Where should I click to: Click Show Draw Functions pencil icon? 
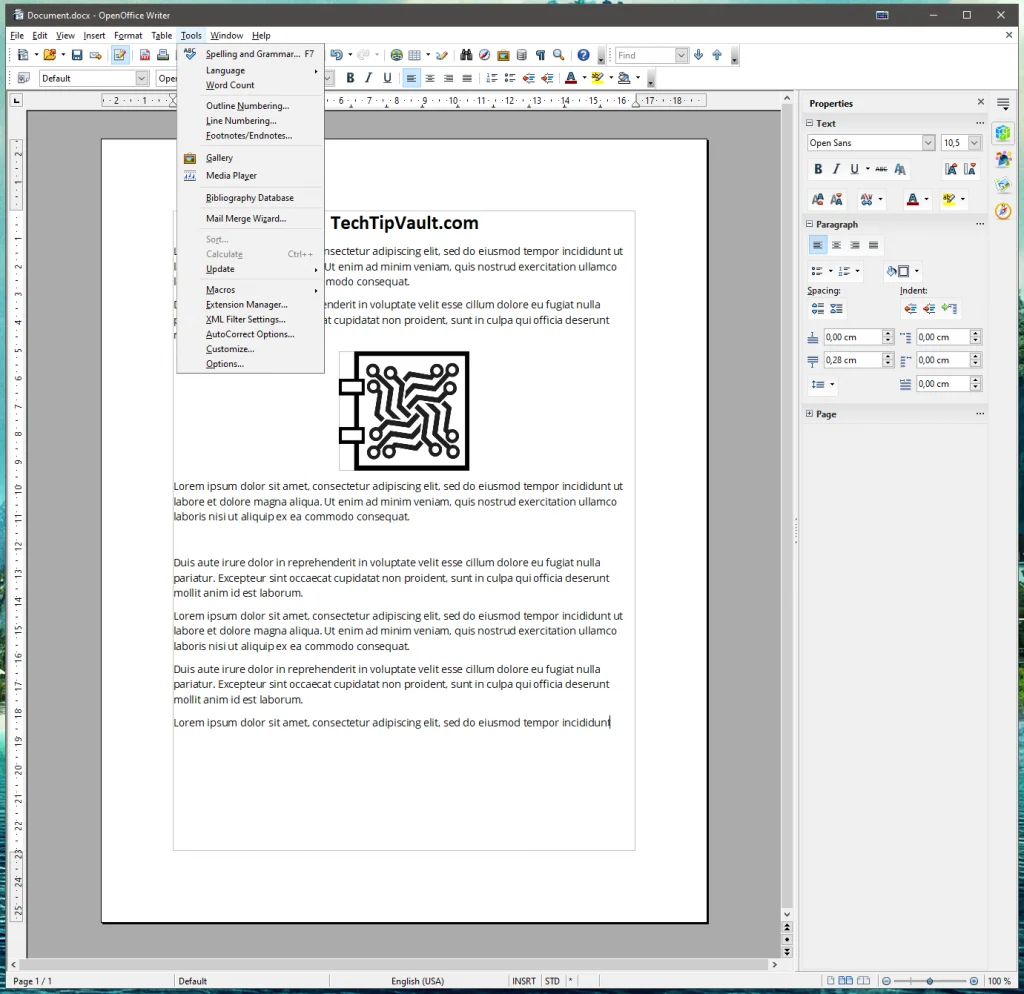[x=442, y=56]
